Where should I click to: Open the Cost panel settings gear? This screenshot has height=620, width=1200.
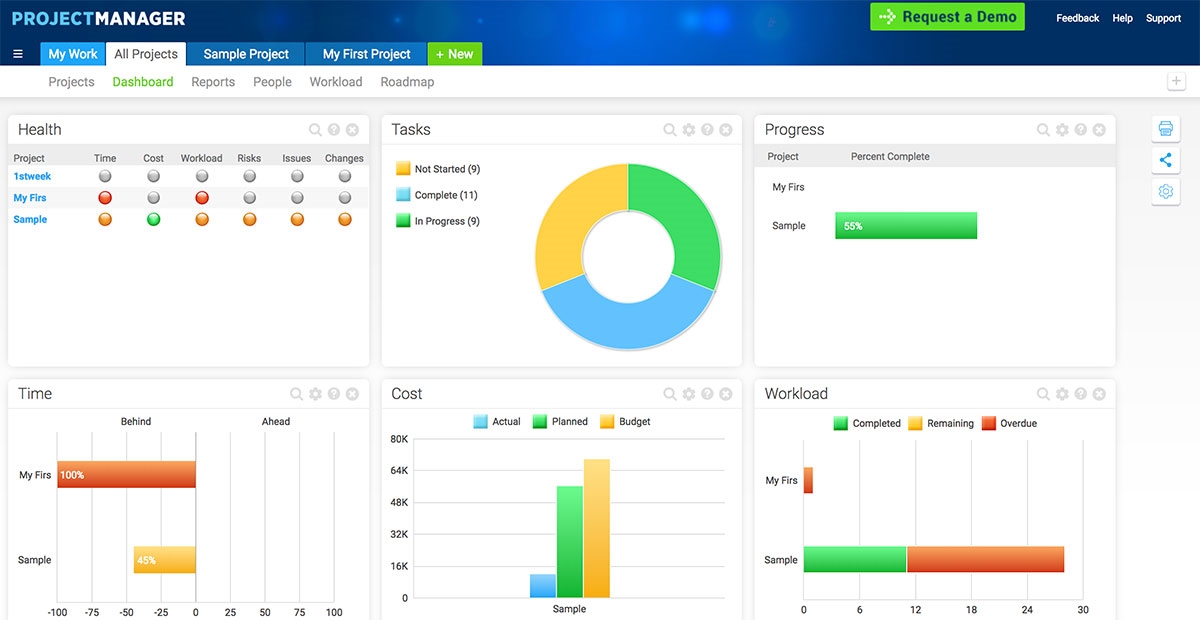(689, 394)
